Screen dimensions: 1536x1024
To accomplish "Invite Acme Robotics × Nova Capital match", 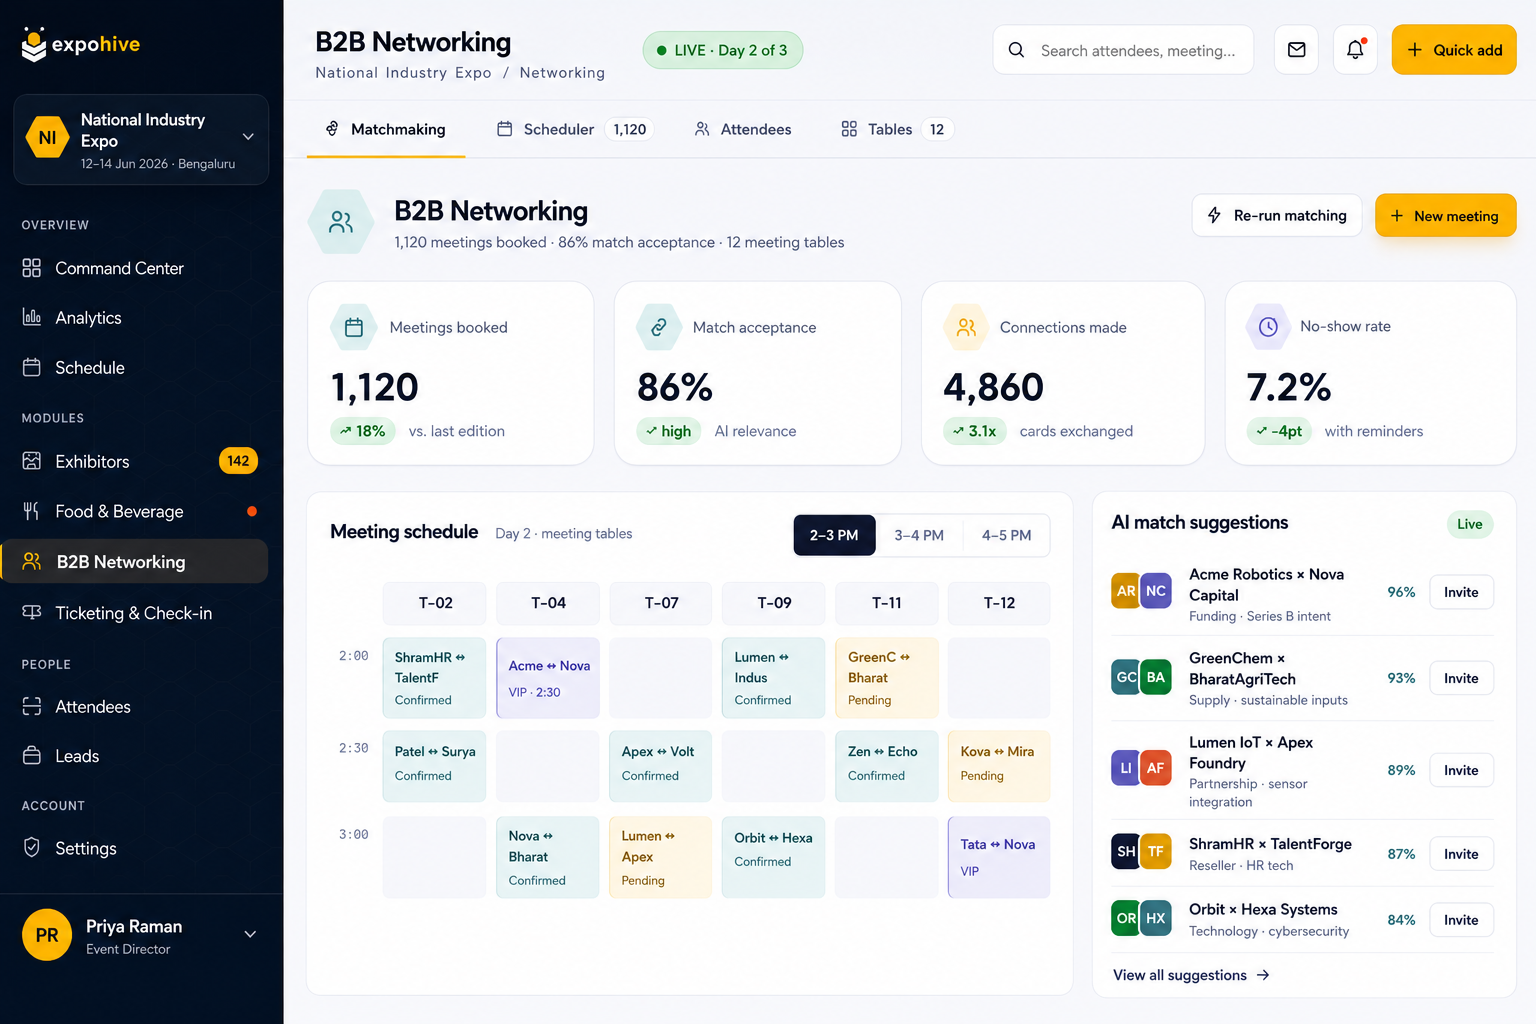I will (x=1461, y=592).
